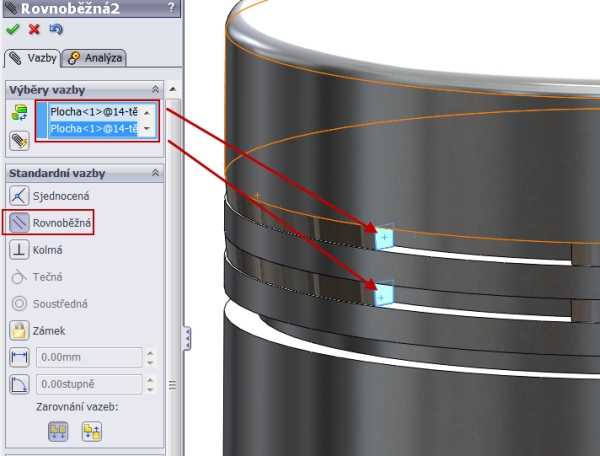Select highlighted second Plocha<1>@14-tě entry
The width and height of the screenshot is (600, 456).
(93, 129)
